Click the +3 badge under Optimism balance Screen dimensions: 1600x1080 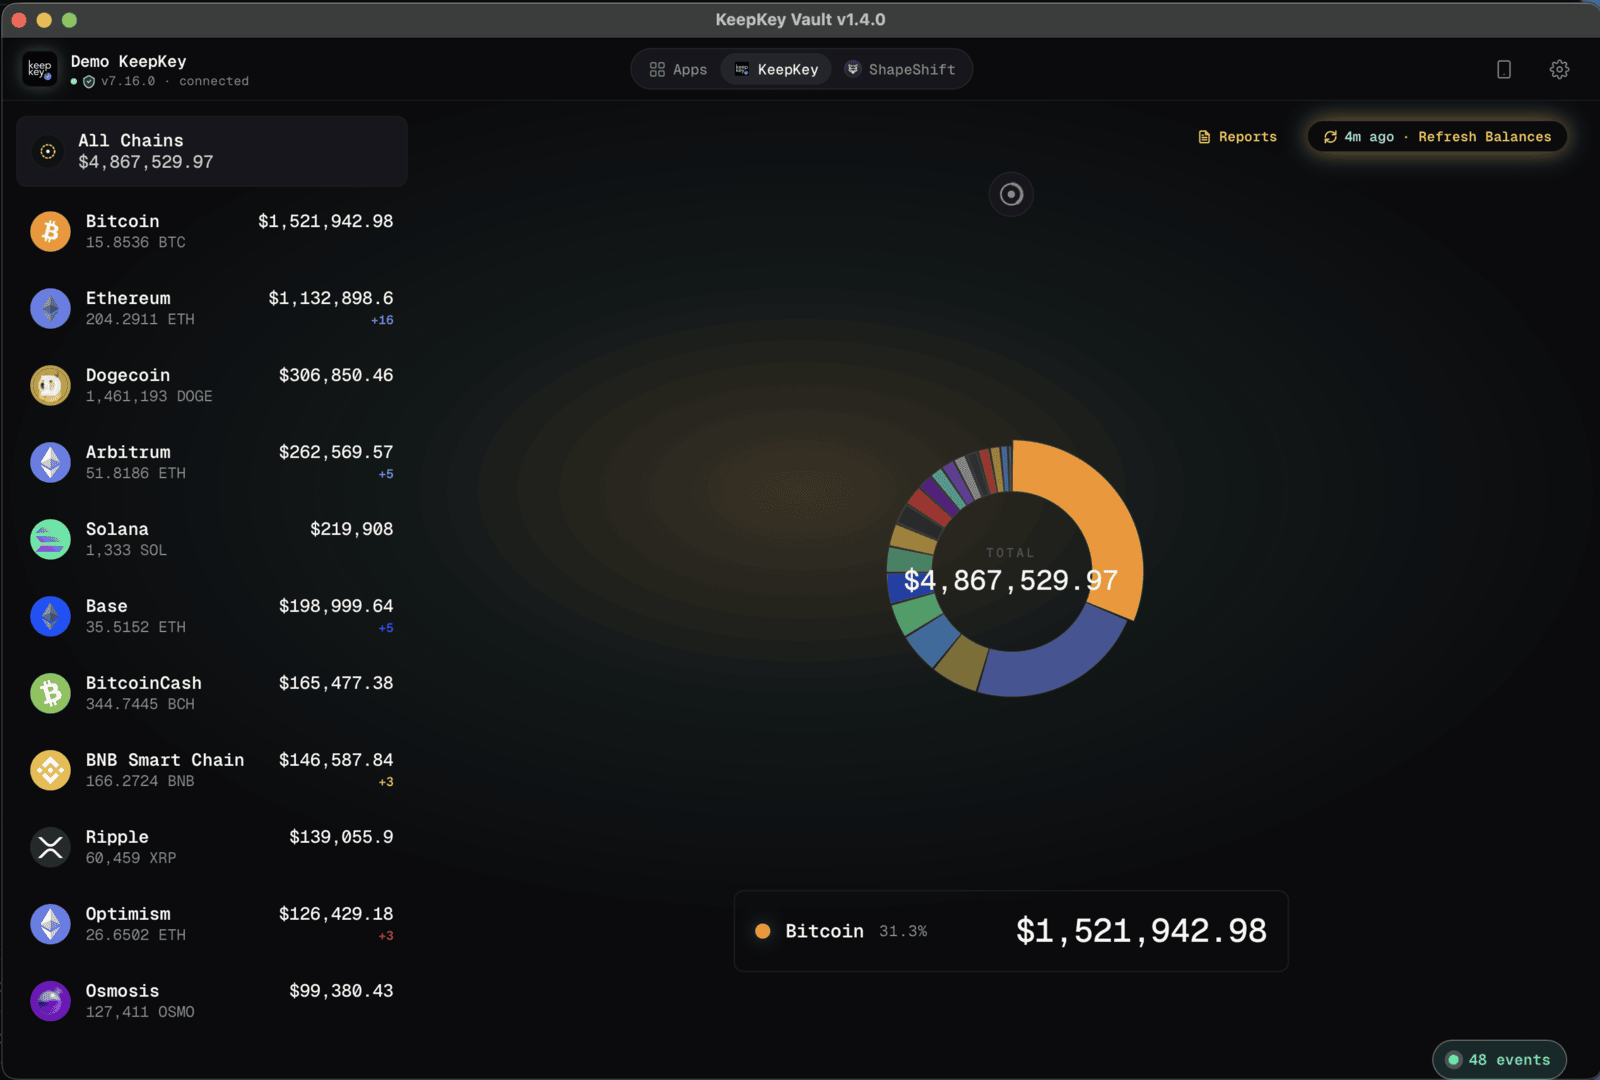[386, 936]
